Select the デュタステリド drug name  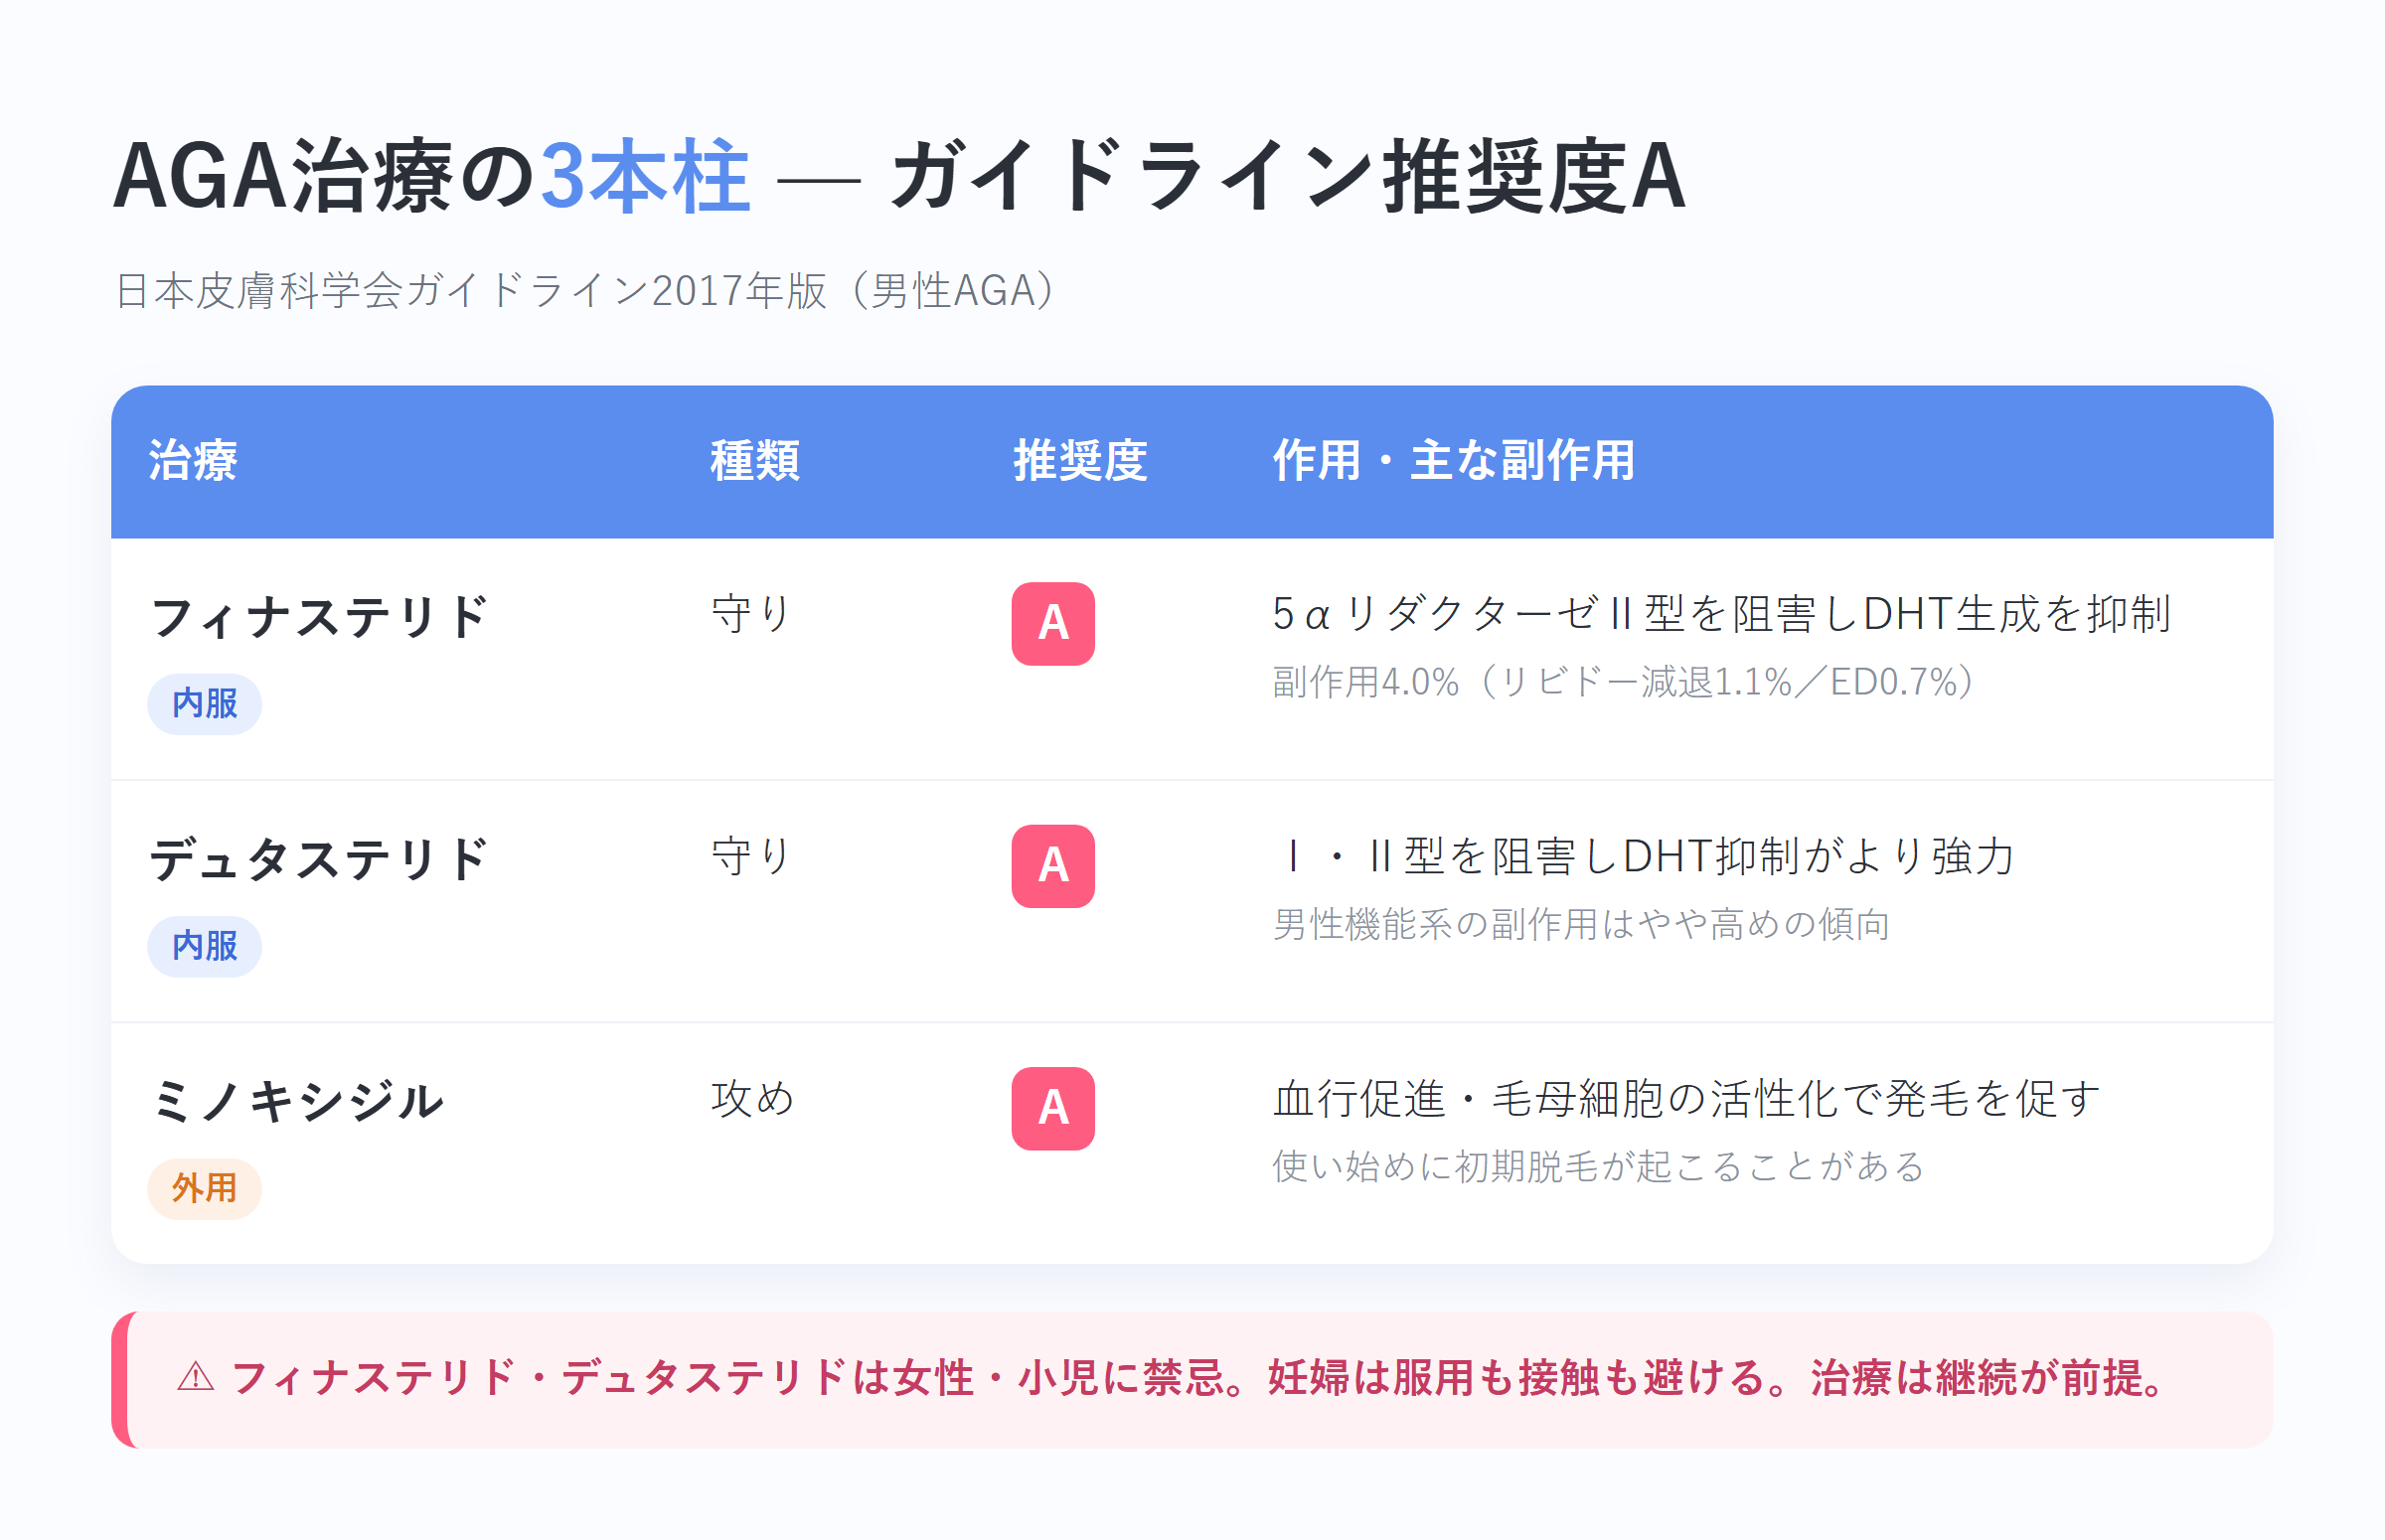coord(320,859)
